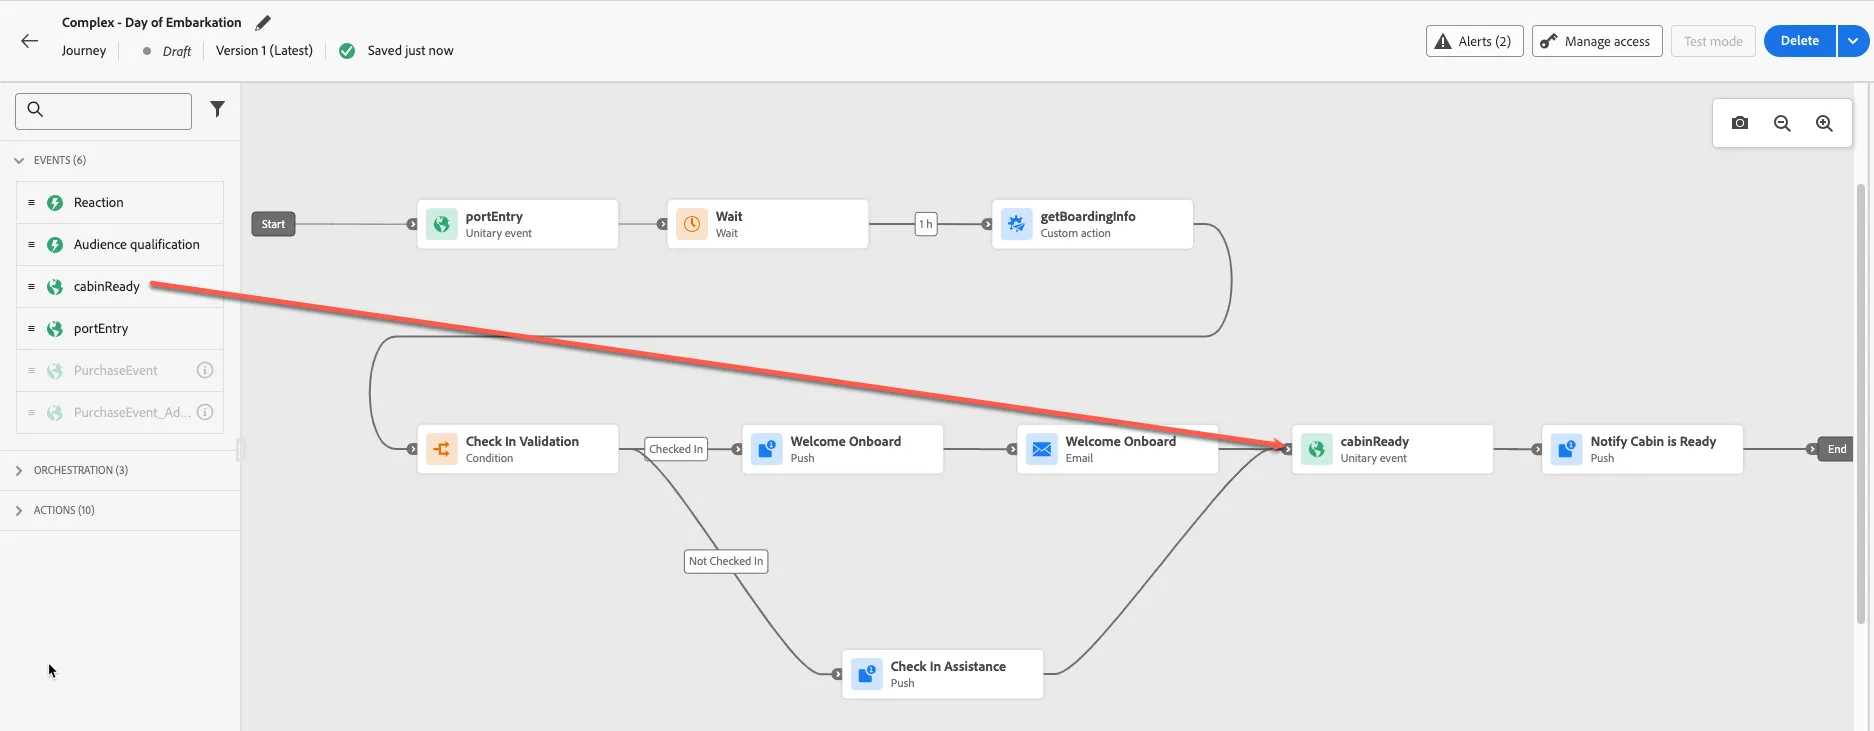Focus the palette search field
The height and width of the screenshot is (731, 1874).
(x=103, y=111)
